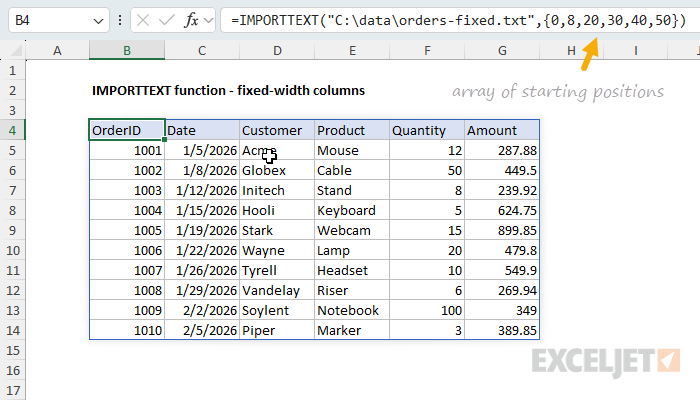The width and height of the screenshot is (700, 400).
Task: Click customer cell Vandelay
Action: tap(277, 291)
